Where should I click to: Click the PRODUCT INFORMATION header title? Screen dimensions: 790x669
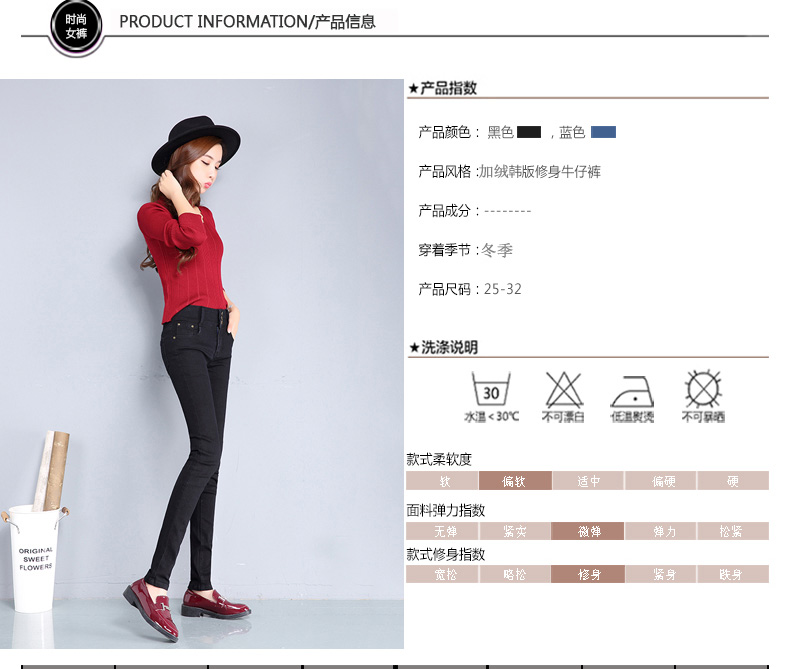(x=247, y=22)
